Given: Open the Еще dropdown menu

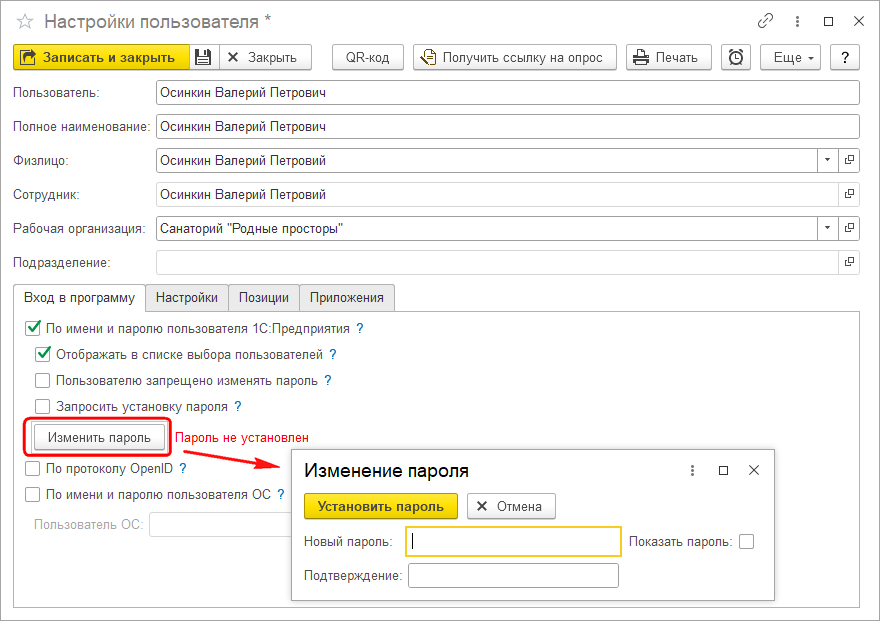Looking at the screenshot, I should click(x=790, y=57).
